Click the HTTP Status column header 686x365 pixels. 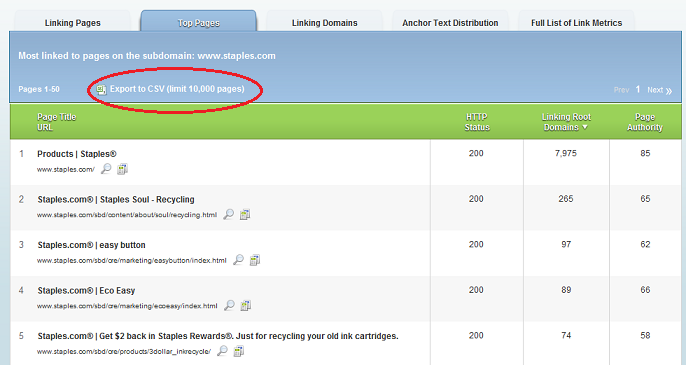pyautogui.click(x=477, y=122)
